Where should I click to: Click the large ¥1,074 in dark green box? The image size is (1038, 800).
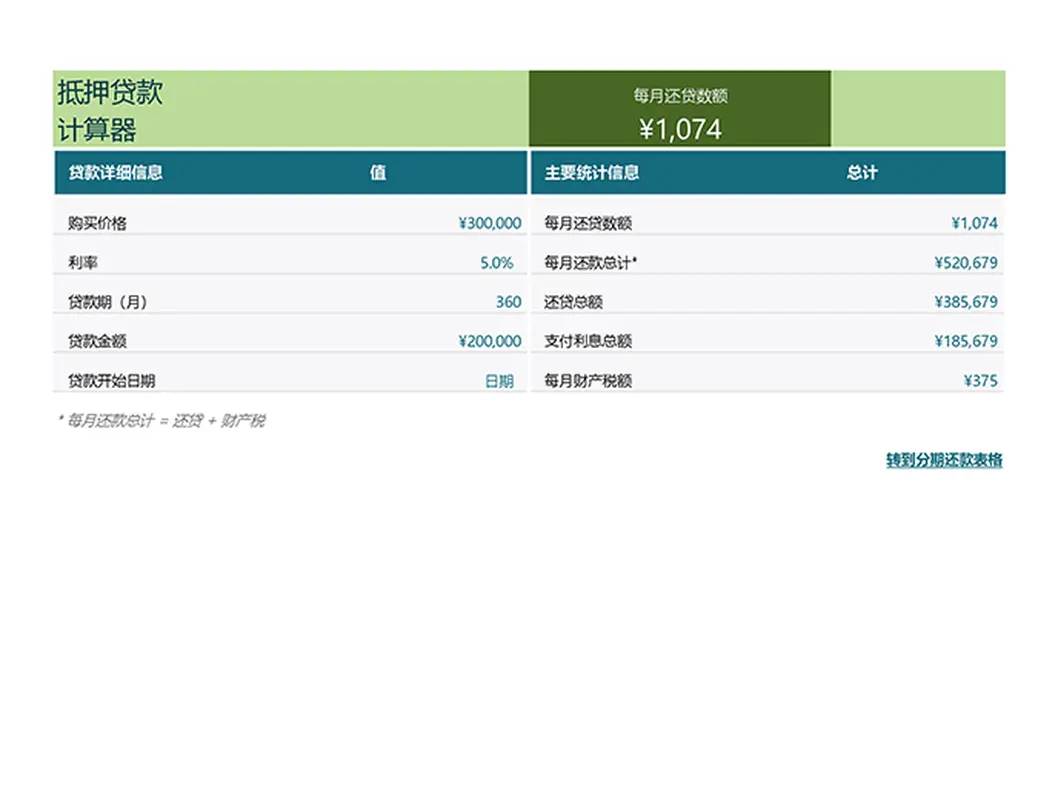click(x=680, y=129)
